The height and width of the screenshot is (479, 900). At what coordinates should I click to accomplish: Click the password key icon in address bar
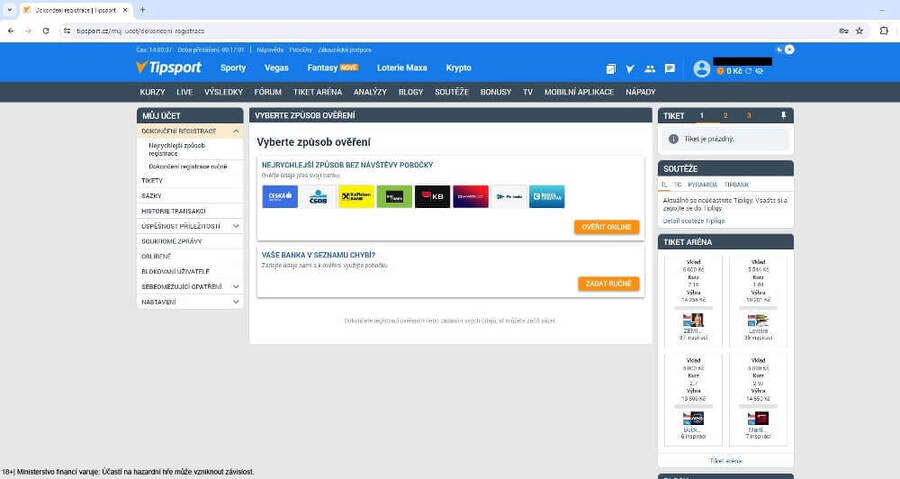pos(844,31)
